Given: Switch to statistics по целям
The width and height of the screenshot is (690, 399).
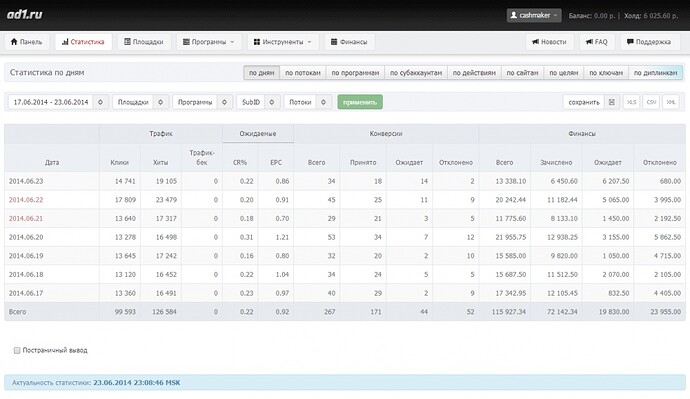Looking at the screenshot, I should click(564, 73).
